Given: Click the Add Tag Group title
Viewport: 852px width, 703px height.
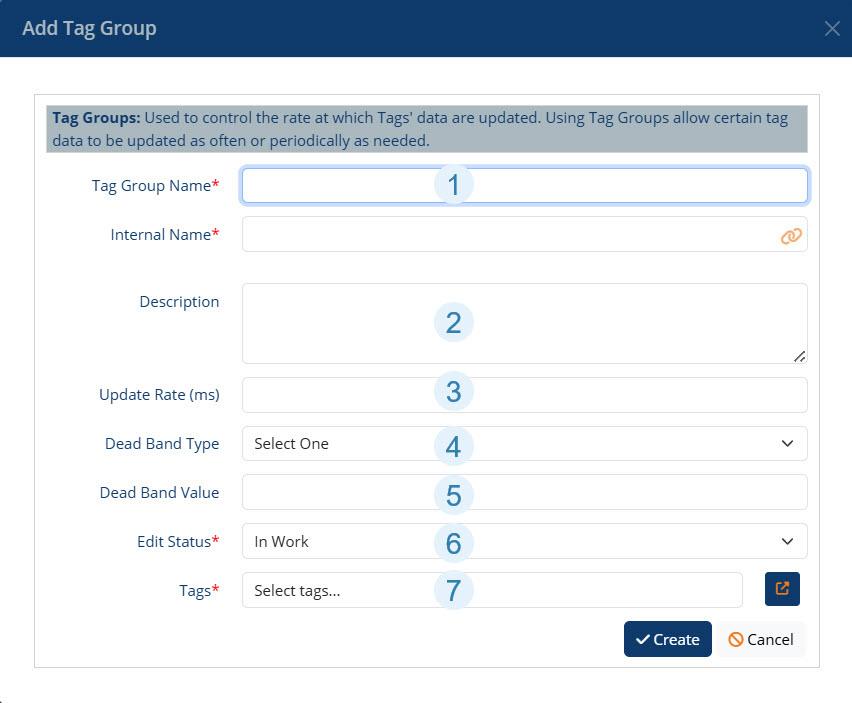Looking at the screenshot, I should coord(89,28).
